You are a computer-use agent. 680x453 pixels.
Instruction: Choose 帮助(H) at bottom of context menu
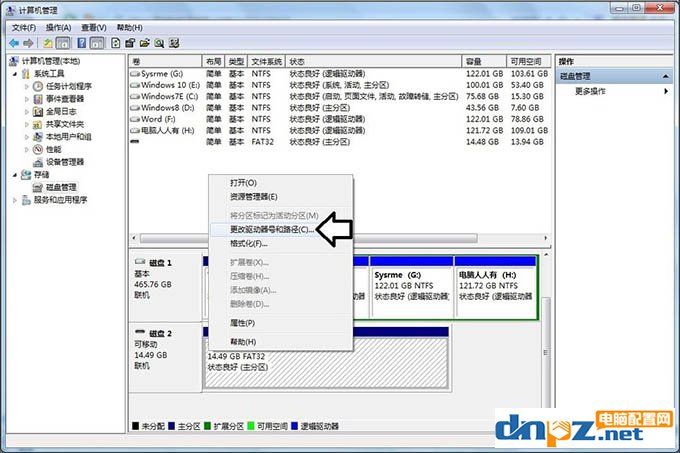click(x=243, y=342)
